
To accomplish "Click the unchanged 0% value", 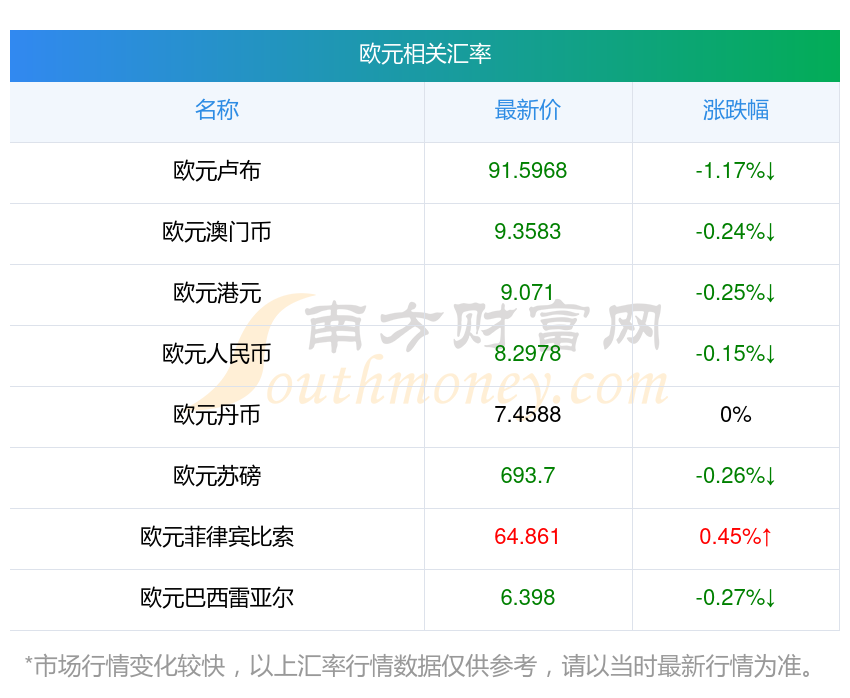I will (x=736, y=415).
